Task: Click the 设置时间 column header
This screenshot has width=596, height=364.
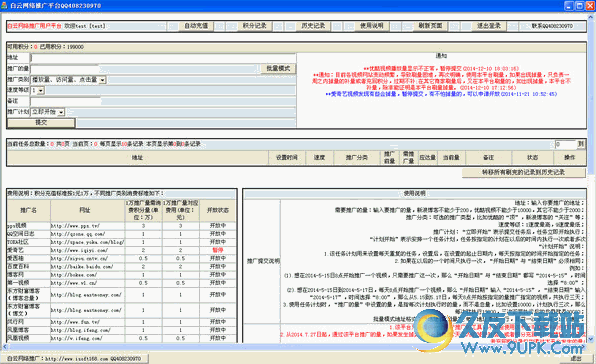Action: [x=287, y=157]
